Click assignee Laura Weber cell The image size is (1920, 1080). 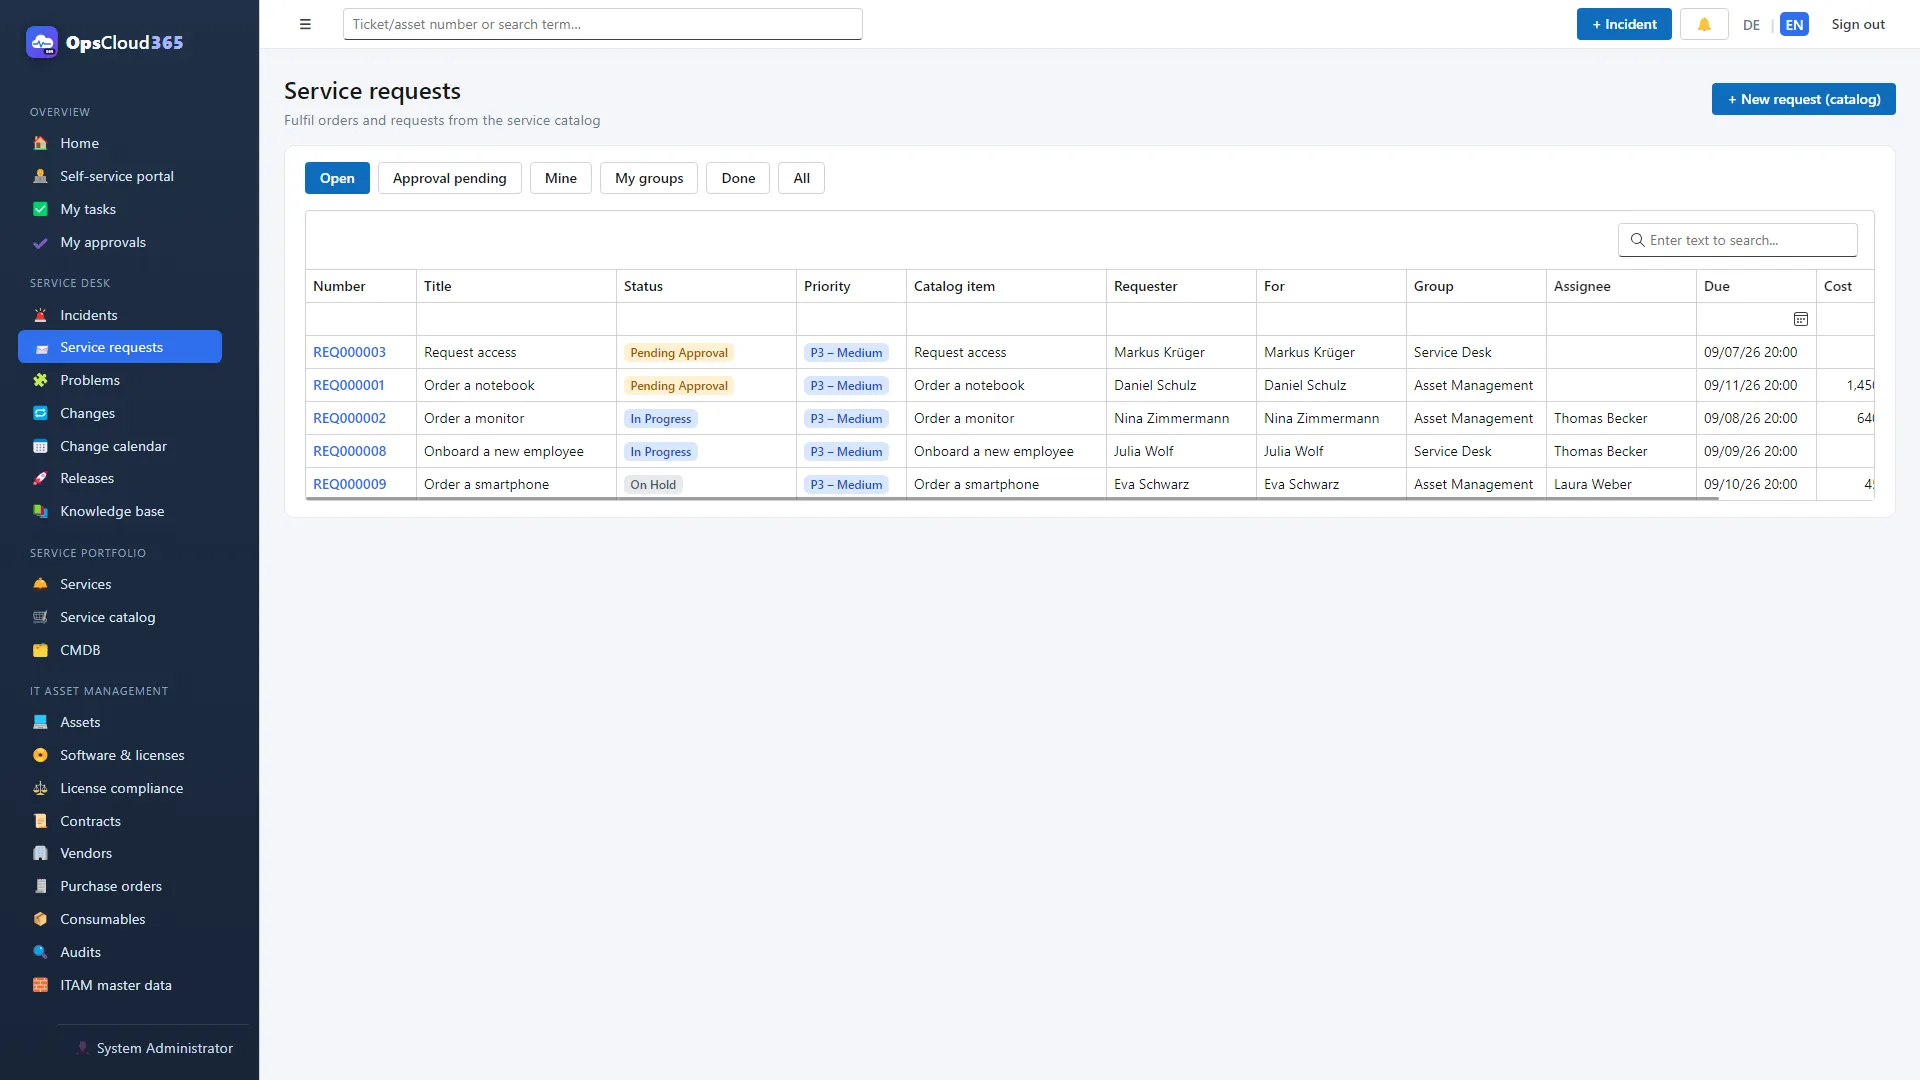pyautogui.click(x=1621, y=484)
